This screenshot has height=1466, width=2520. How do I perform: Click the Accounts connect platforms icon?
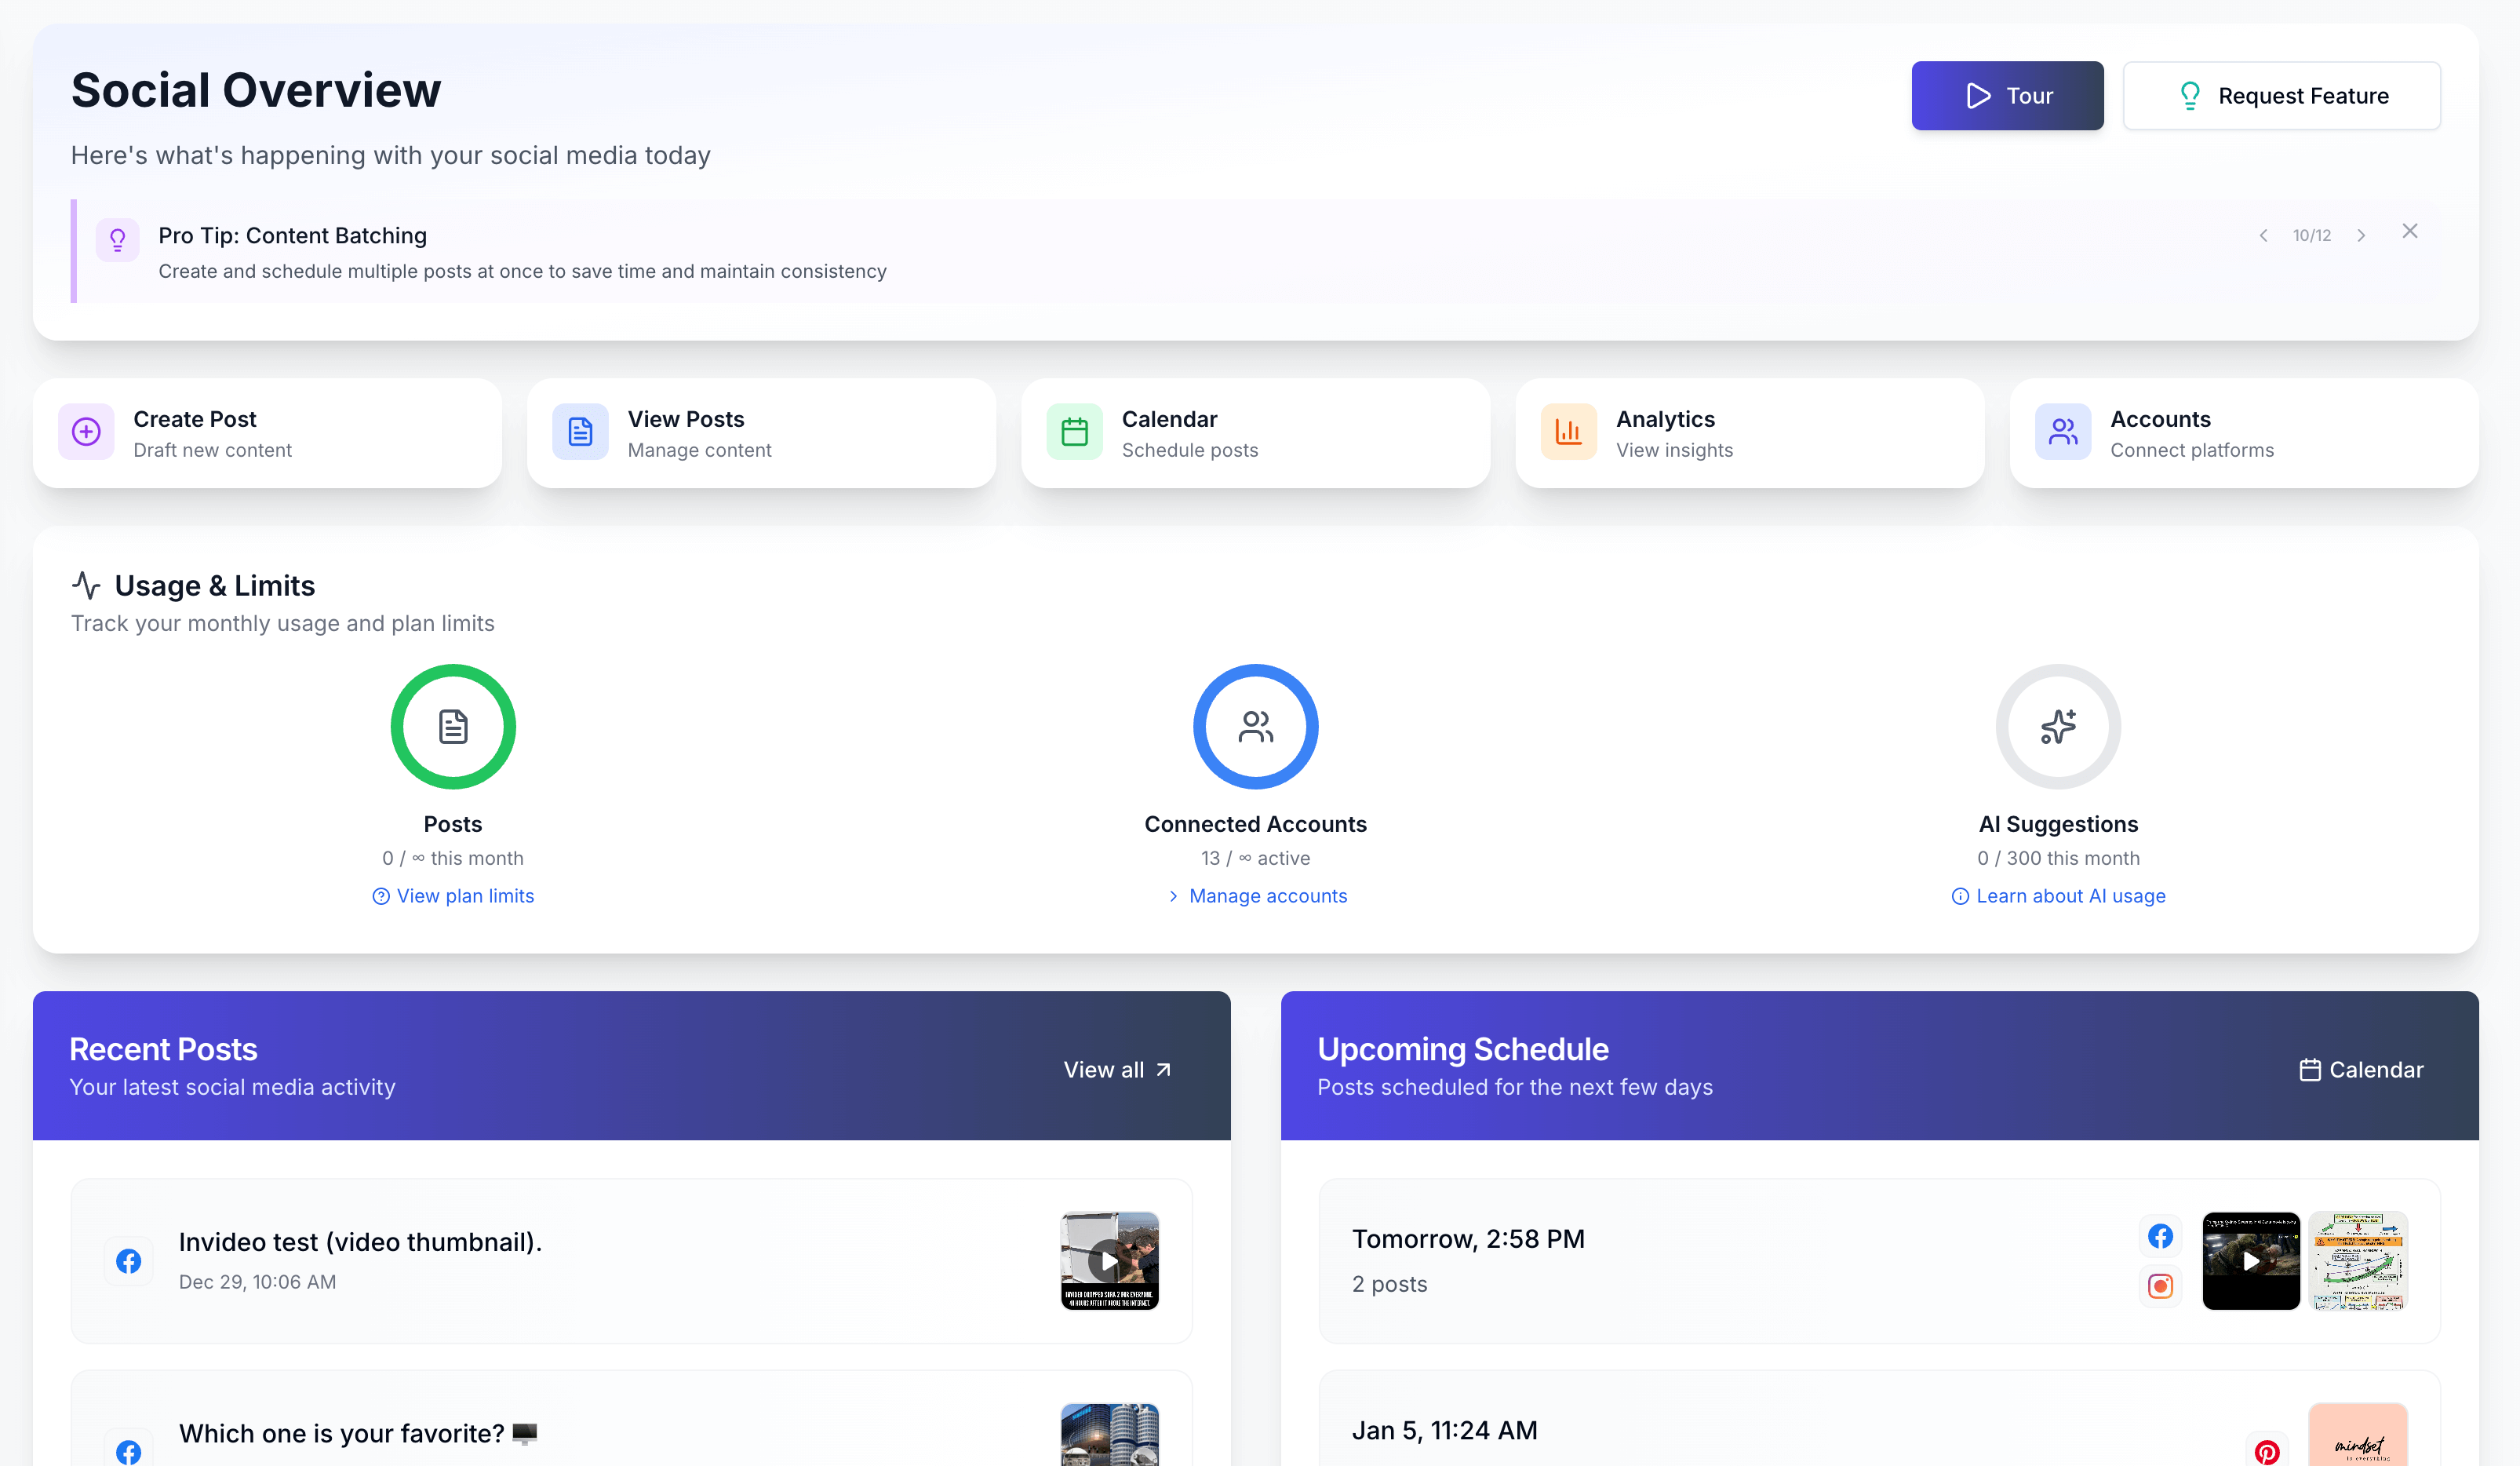coord(2062,432)
